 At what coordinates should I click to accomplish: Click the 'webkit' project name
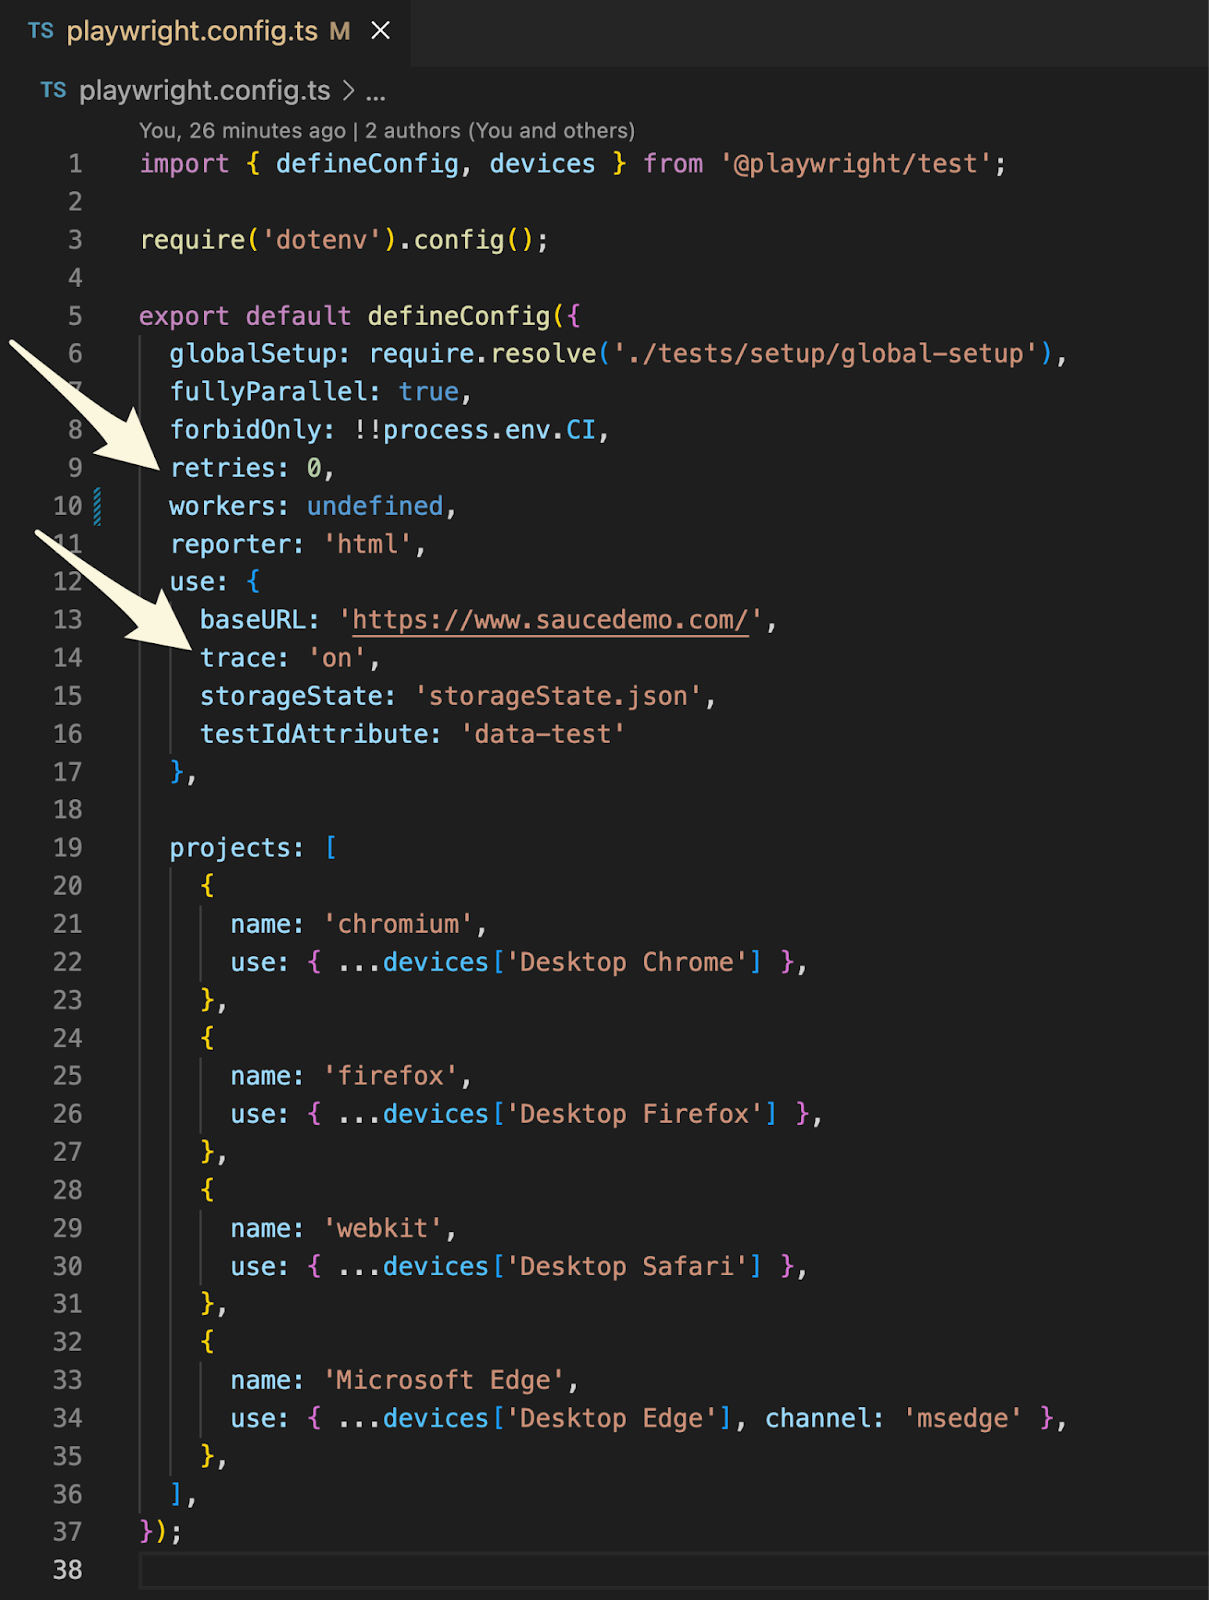[x=382, y=1228]
